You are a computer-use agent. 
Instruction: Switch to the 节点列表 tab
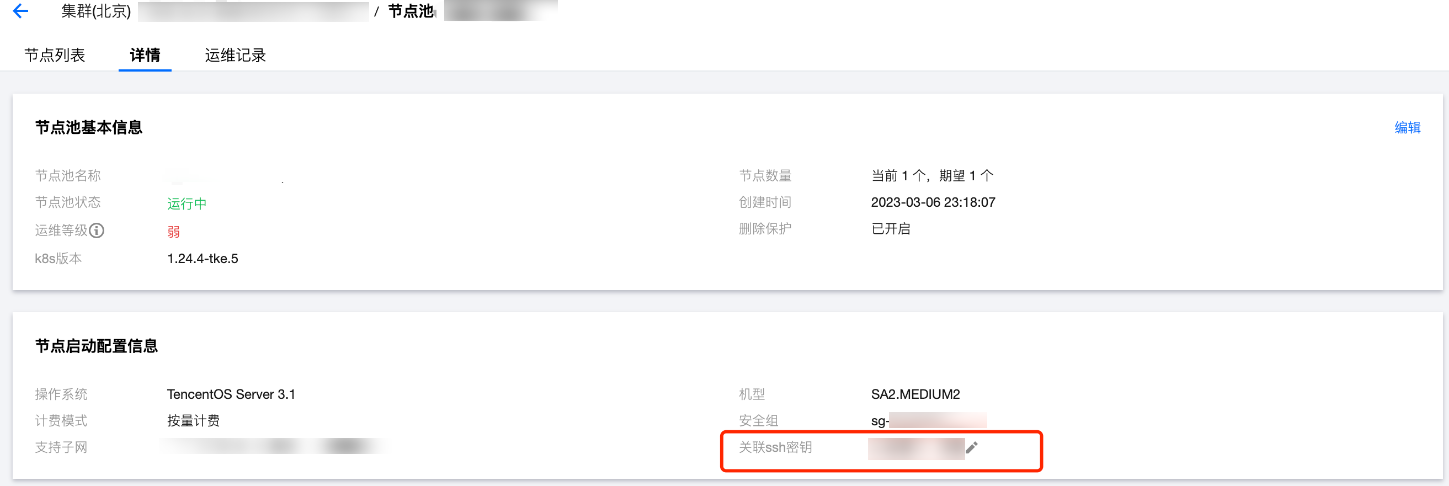pyautogui.click(x=55, y=55)
